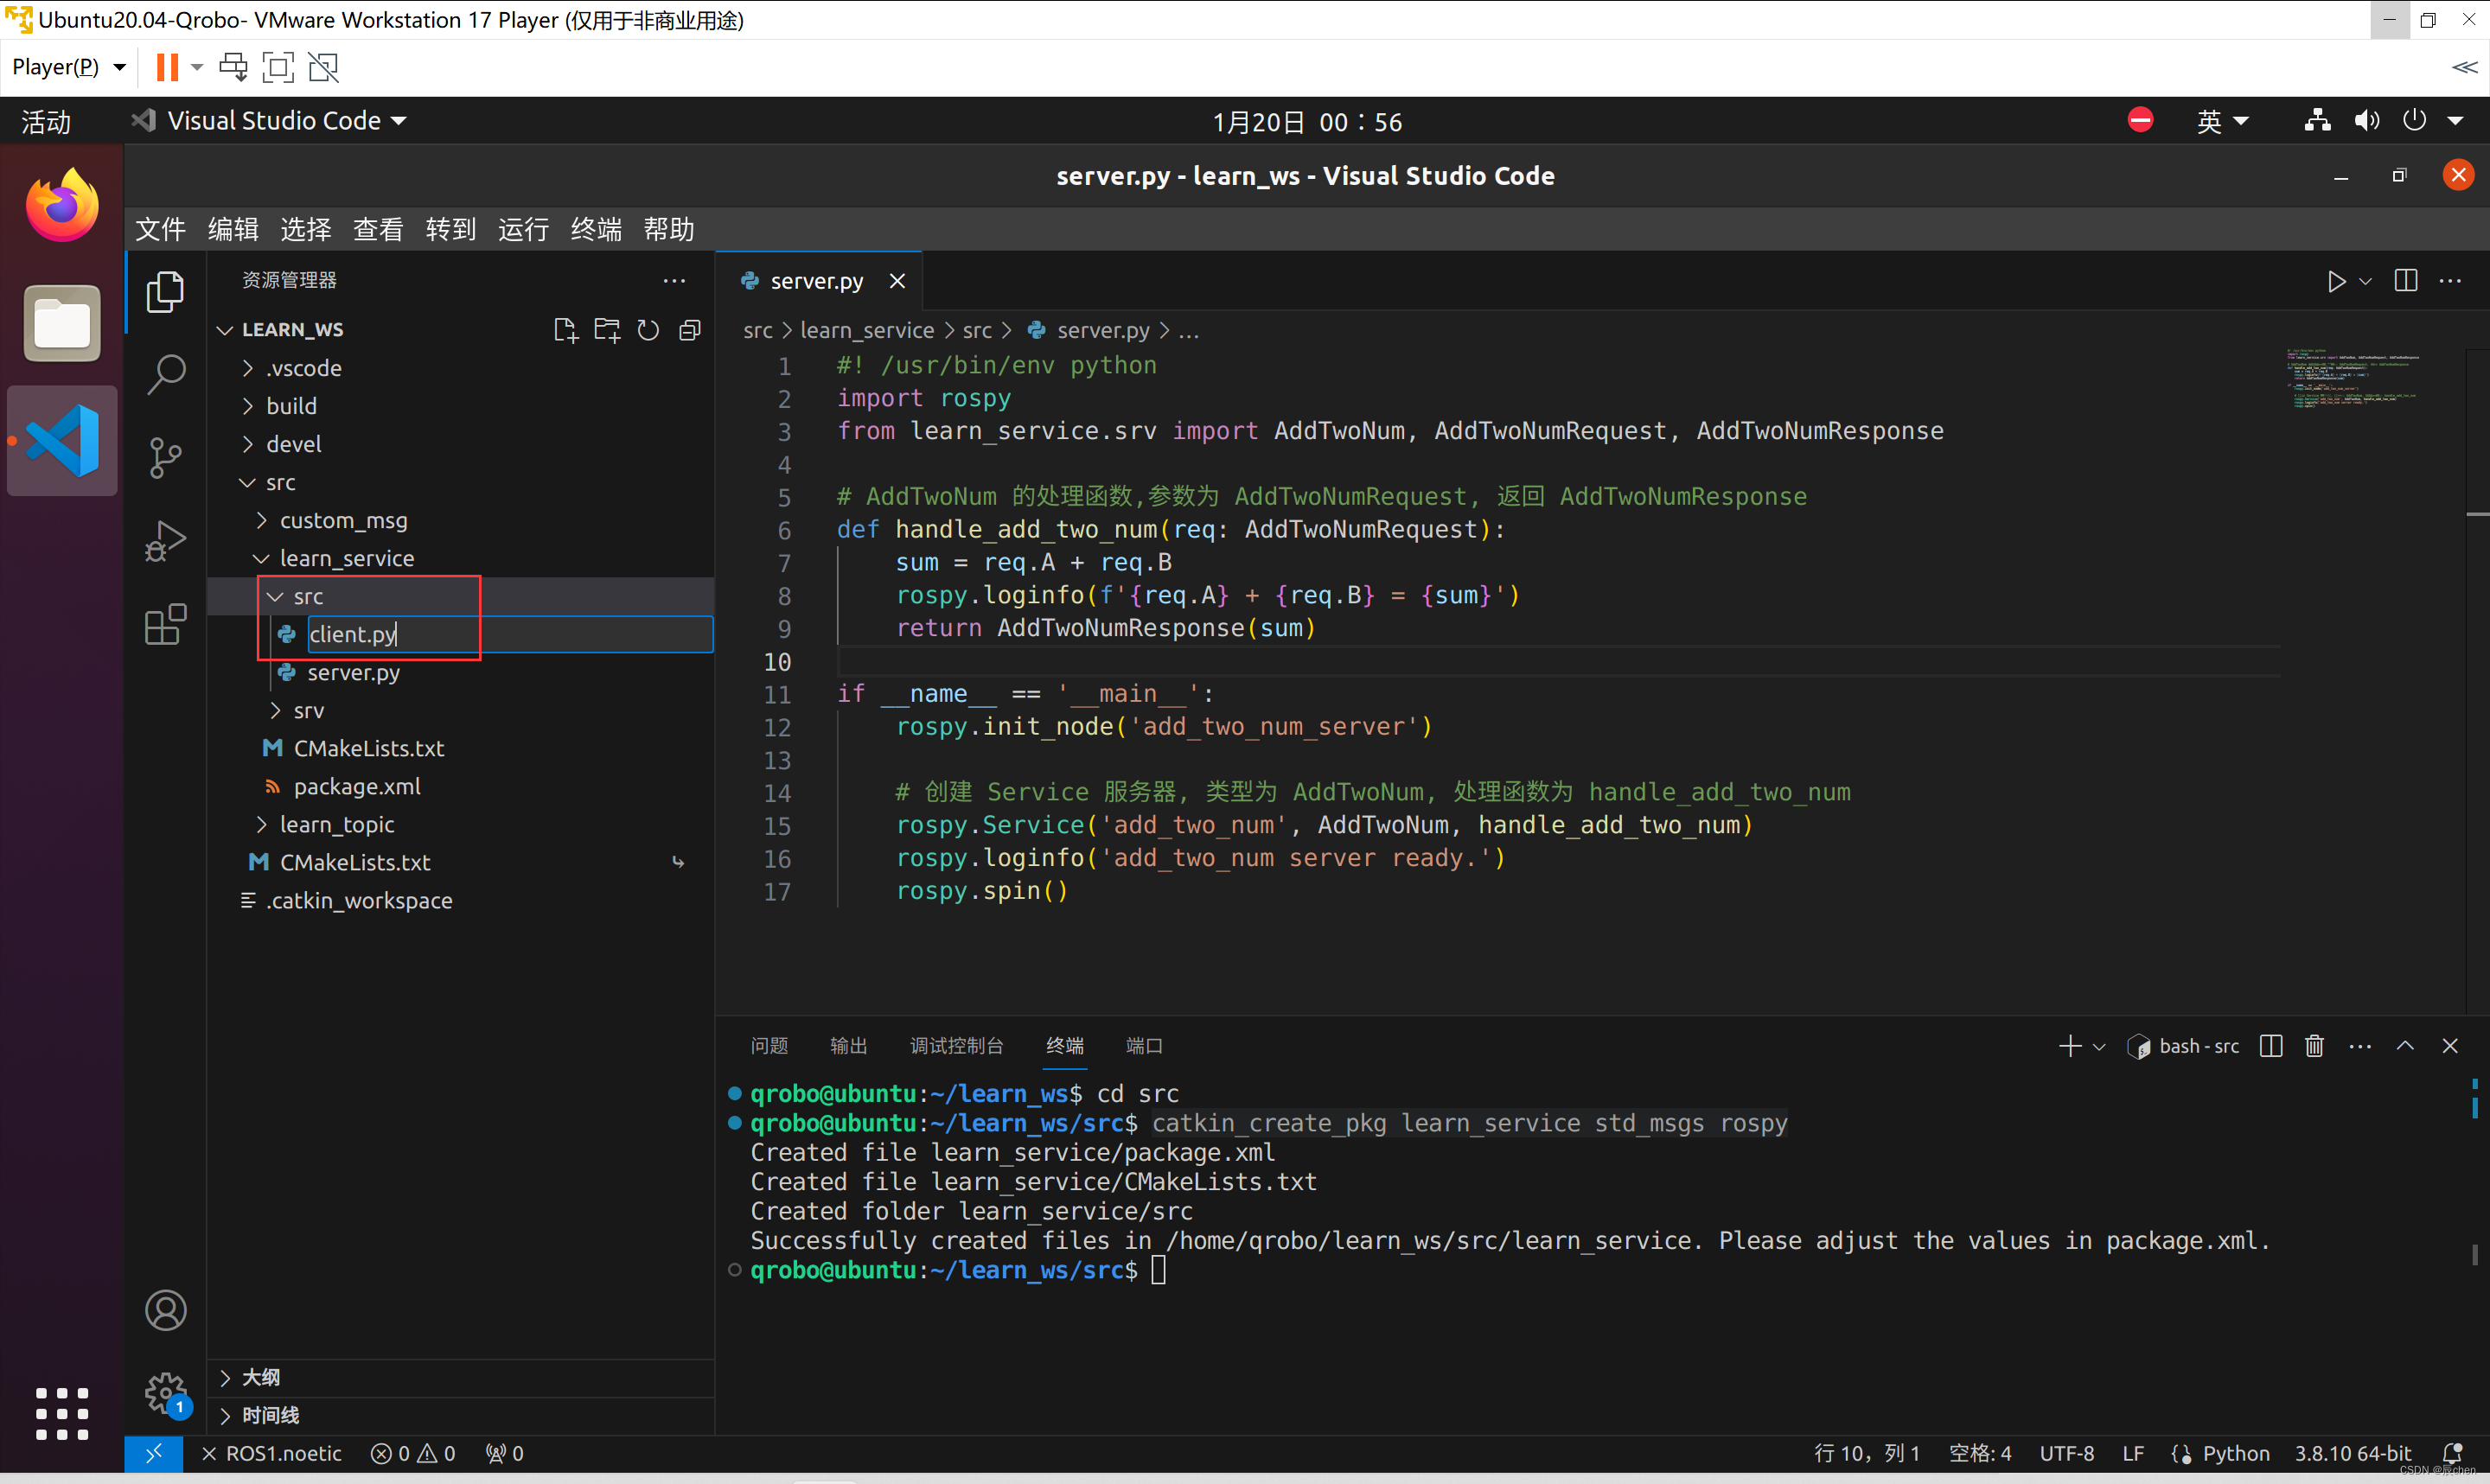Switch to the 问题 panel tab
The height and width of the screenshot is (1484, 2490).
point(769,1046)
